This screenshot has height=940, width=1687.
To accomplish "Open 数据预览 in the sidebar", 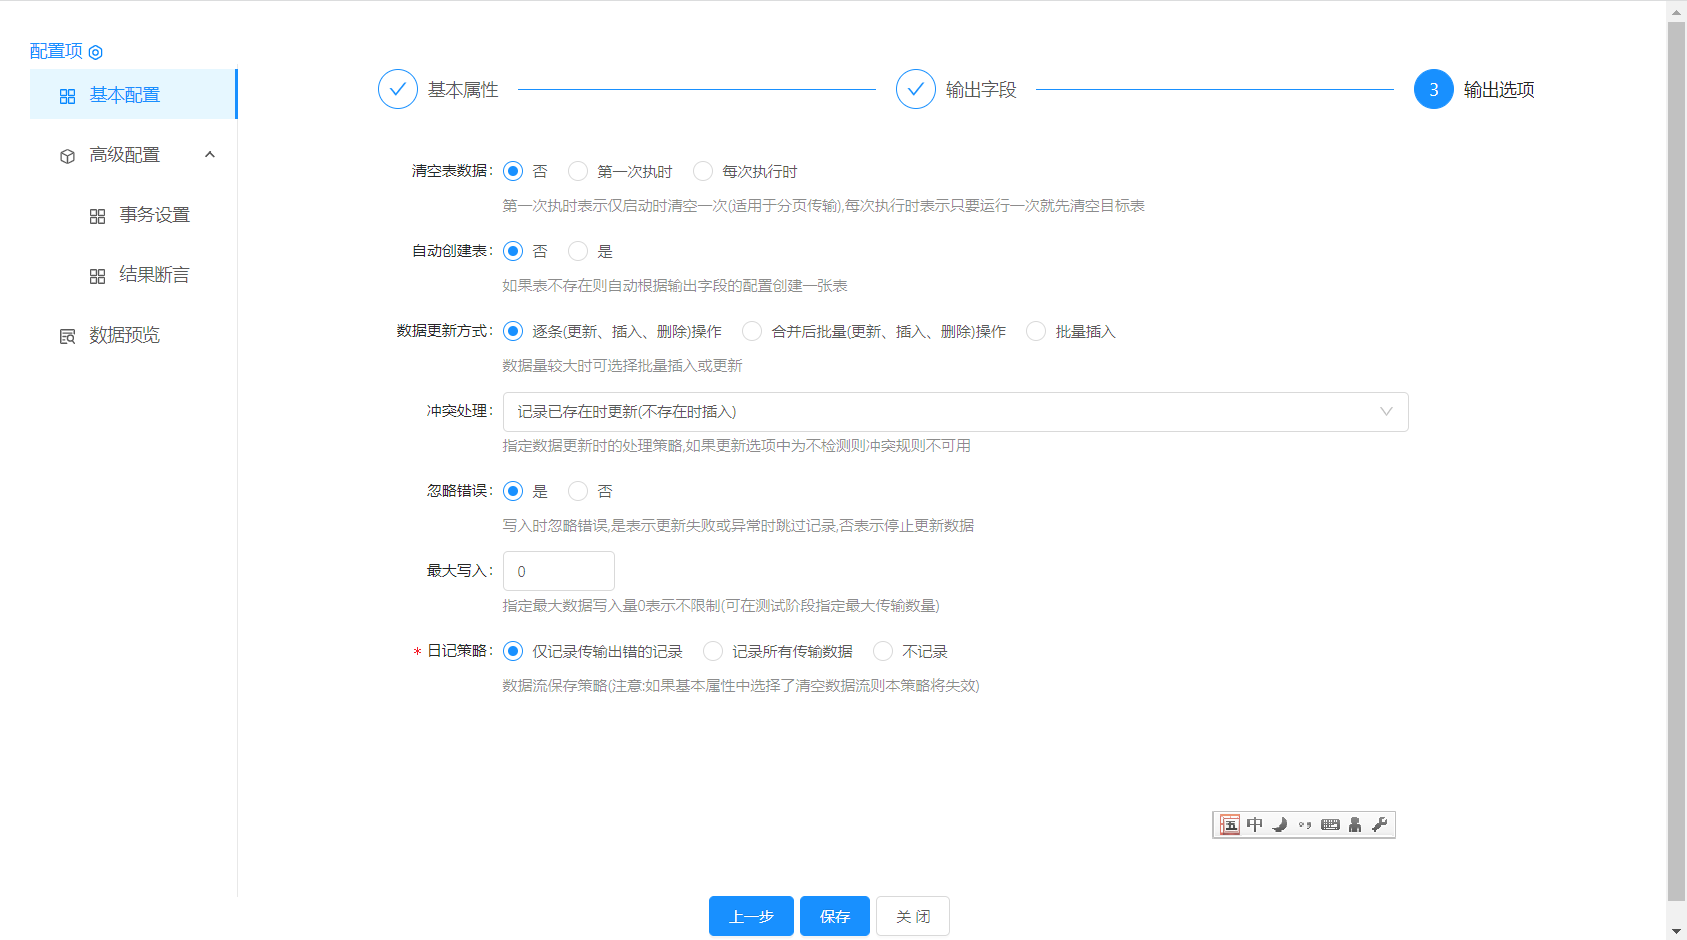I will click(124, 335).
